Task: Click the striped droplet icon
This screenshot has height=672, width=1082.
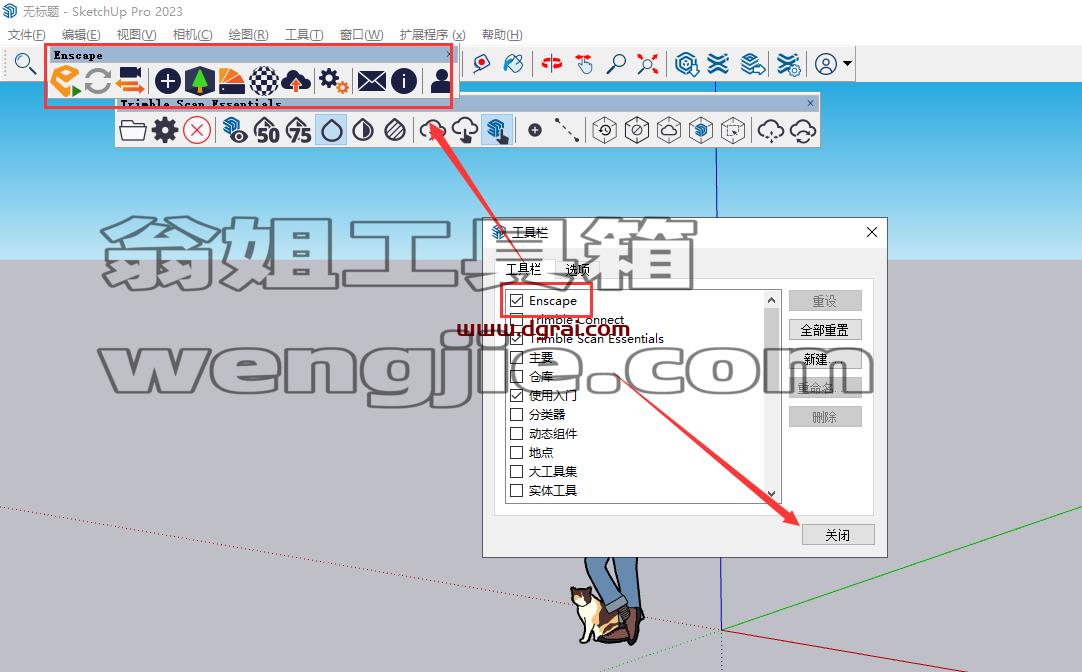Action: click(395, 130)
